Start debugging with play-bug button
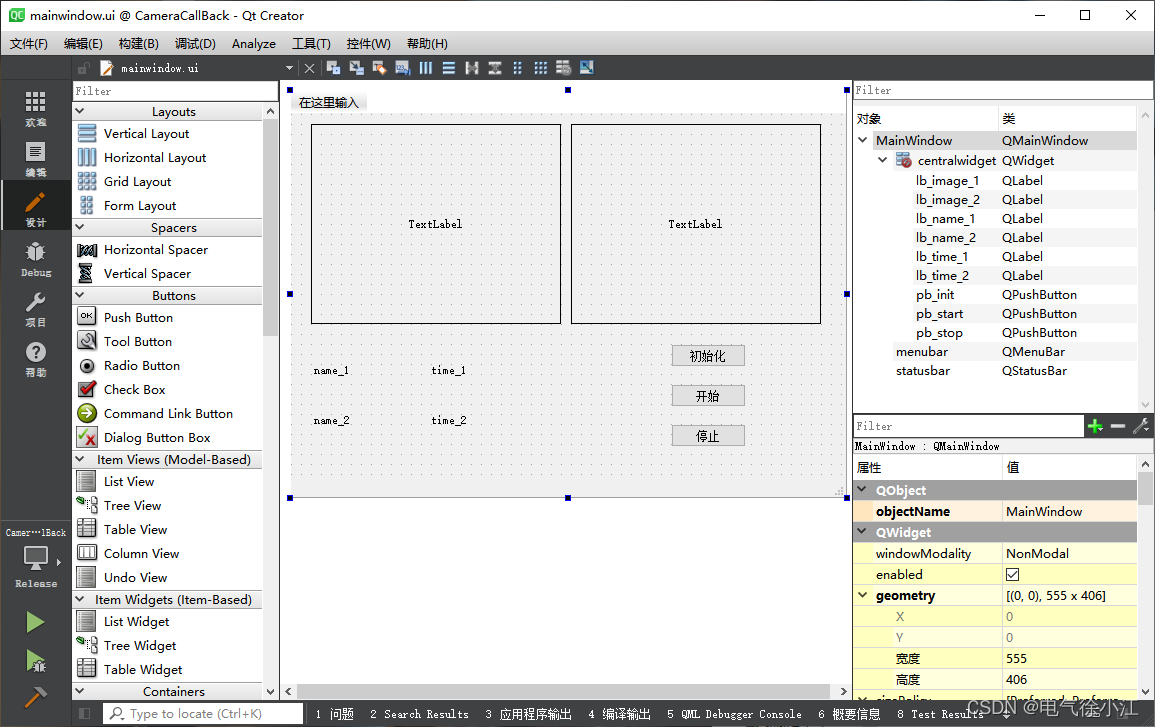 [35, 661]
